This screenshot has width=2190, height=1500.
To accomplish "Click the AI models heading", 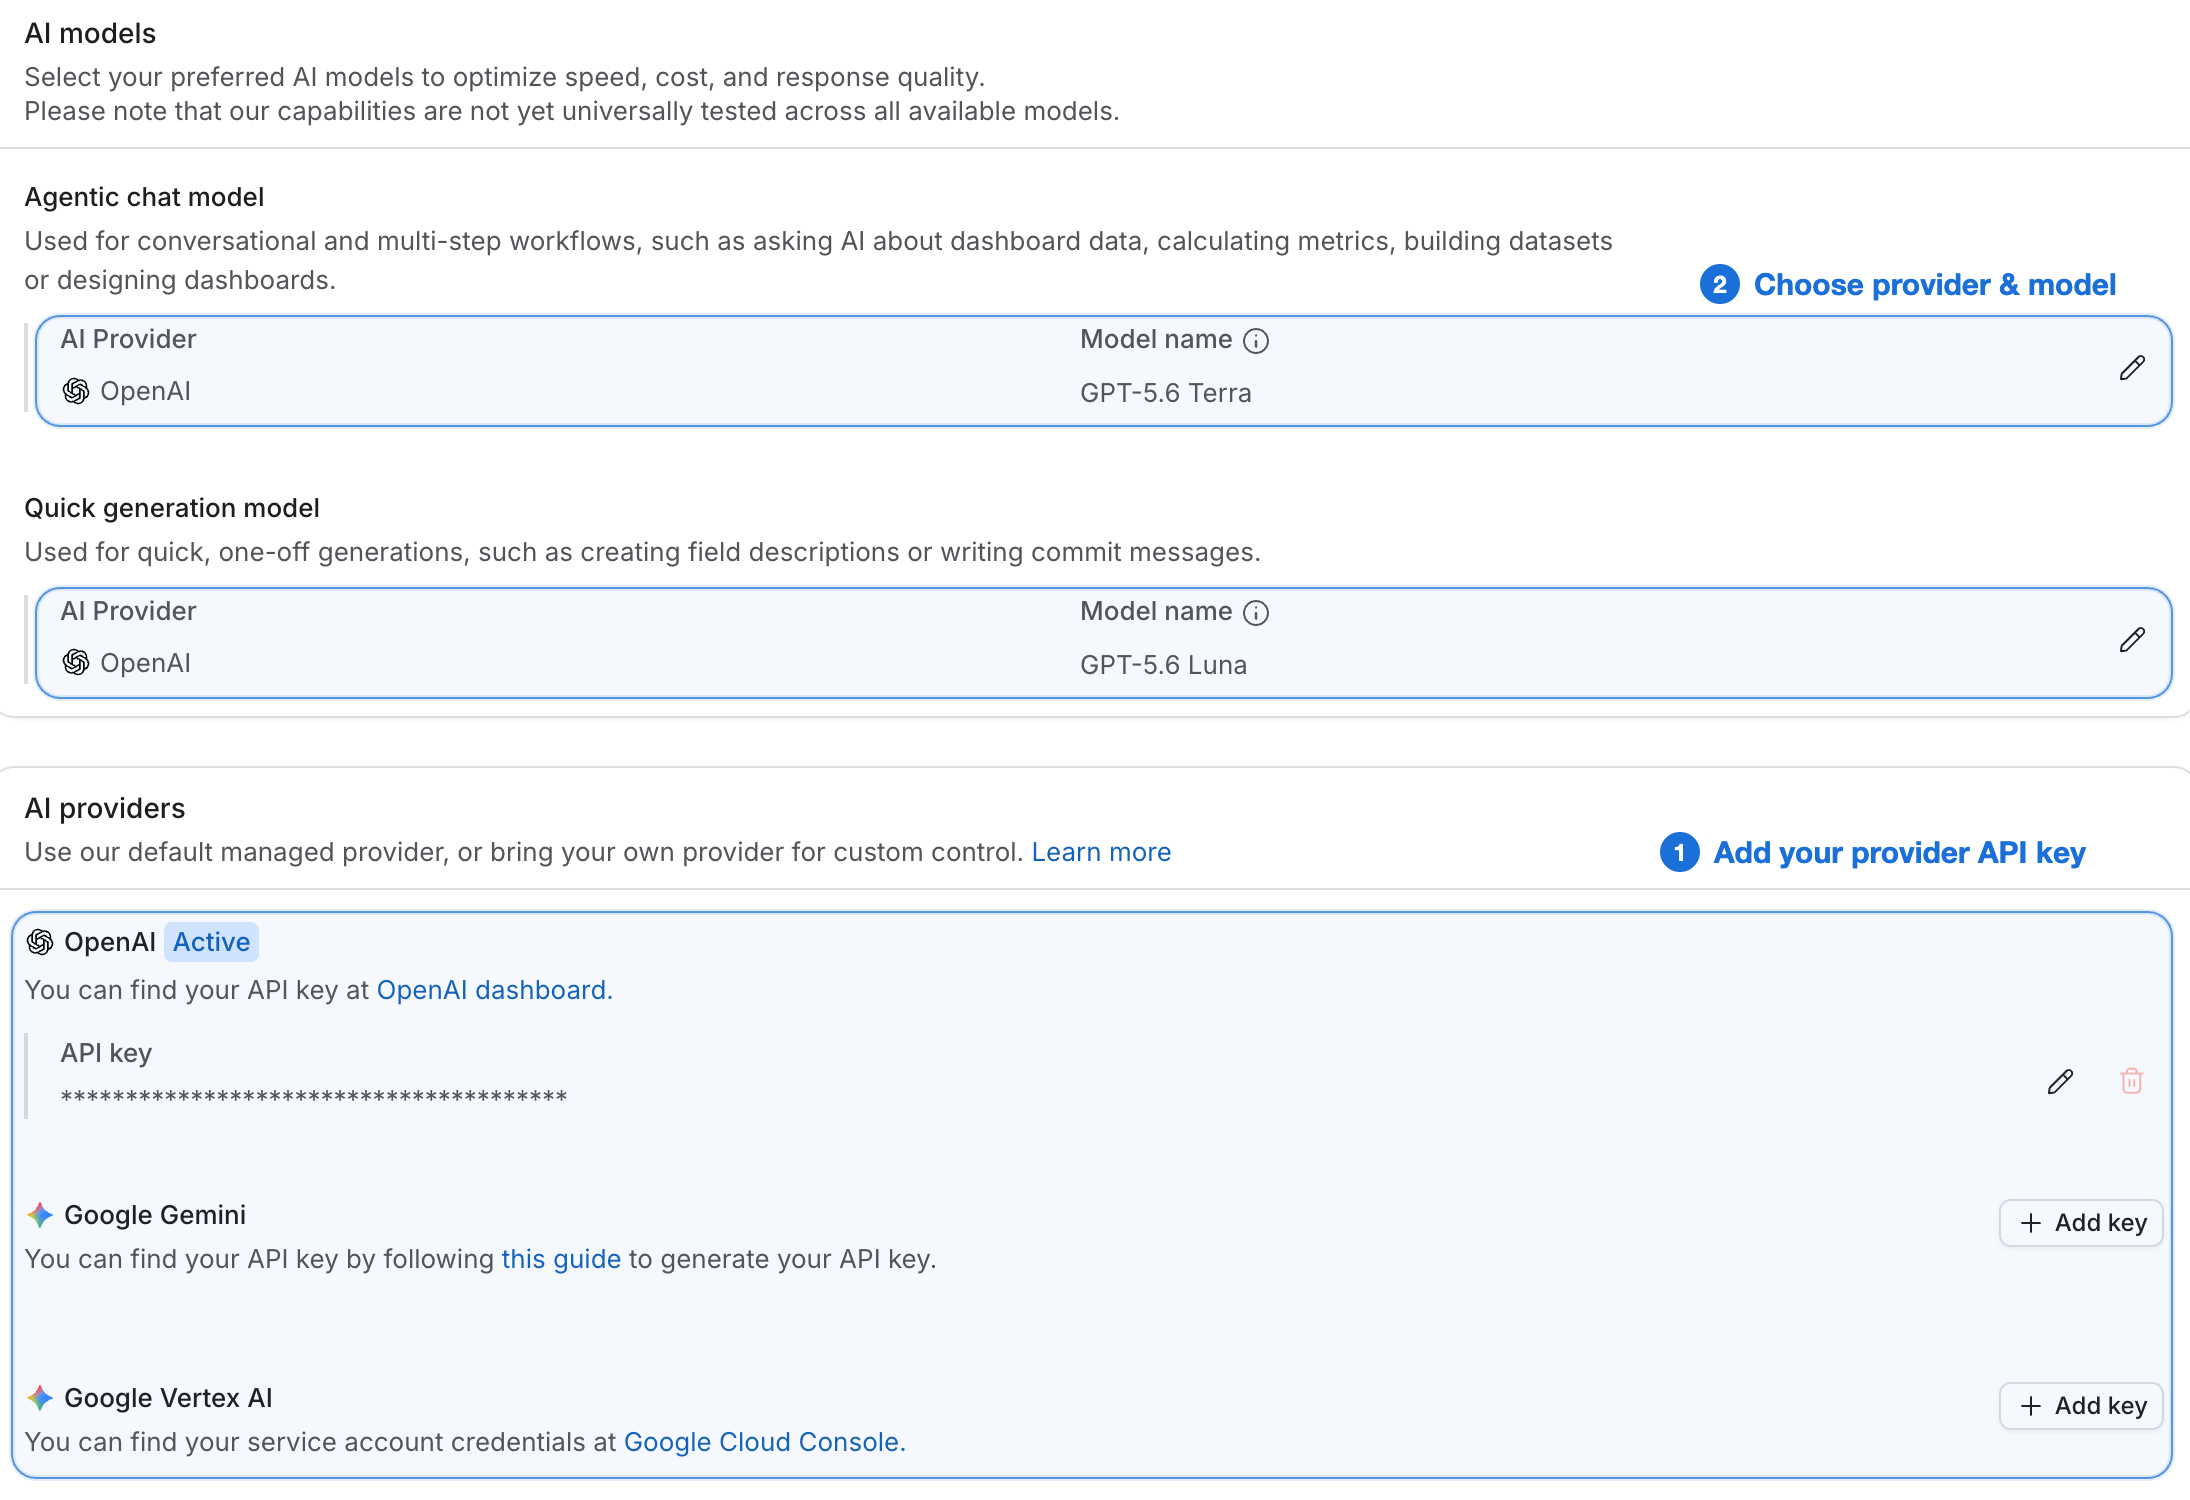I will (90, 34).
